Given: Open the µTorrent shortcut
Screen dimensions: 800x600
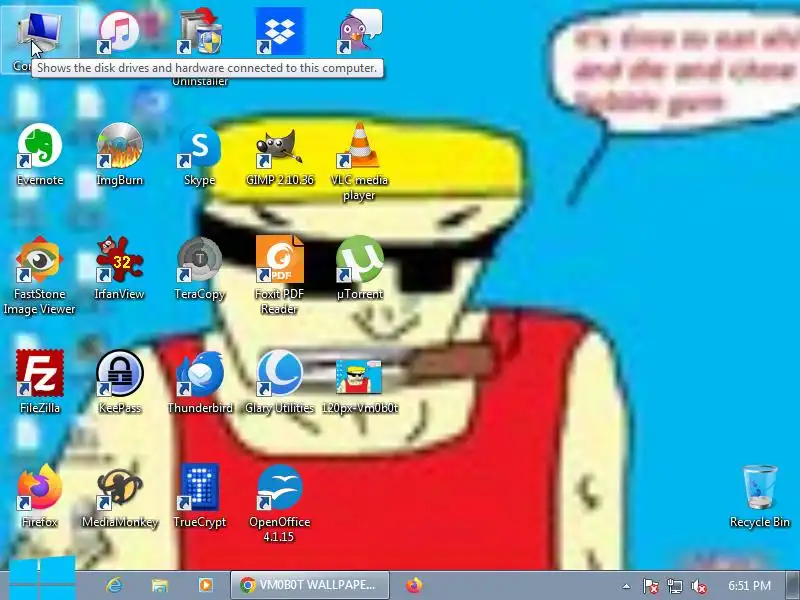Looking at the screenshot, I should tap(360, 269).
